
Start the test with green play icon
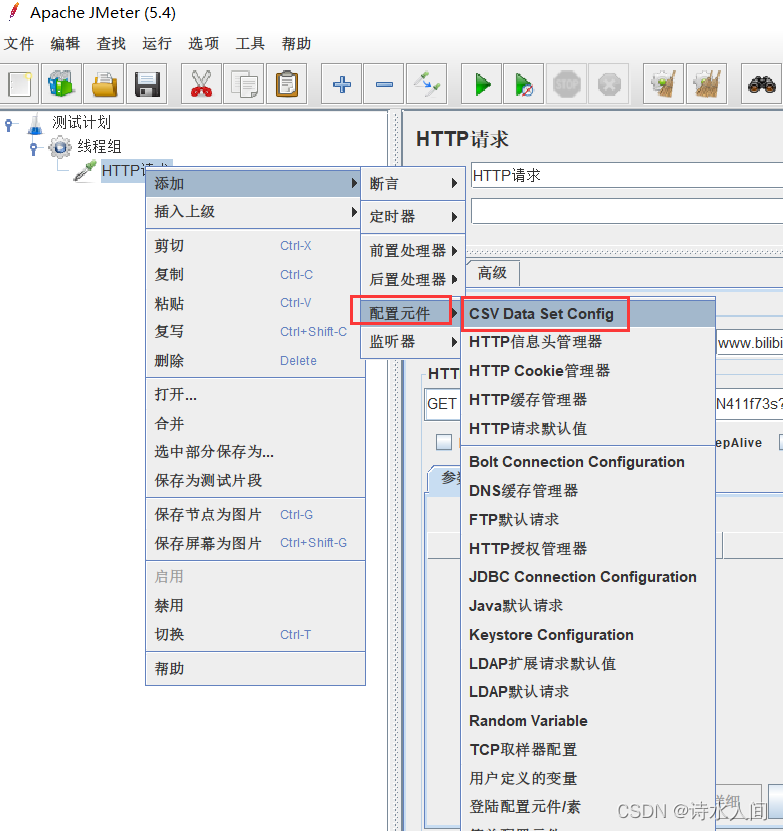click(x=481, y=84)
